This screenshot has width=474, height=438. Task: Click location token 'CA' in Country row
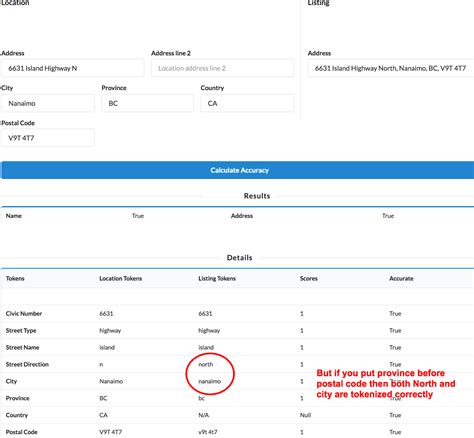103,415
